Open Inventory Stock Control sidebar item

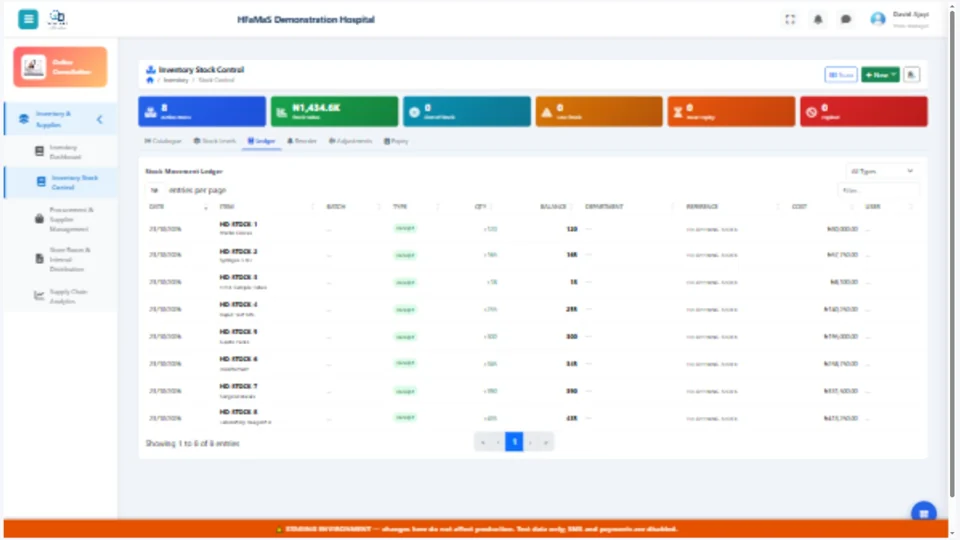click(x=60, y=182)
